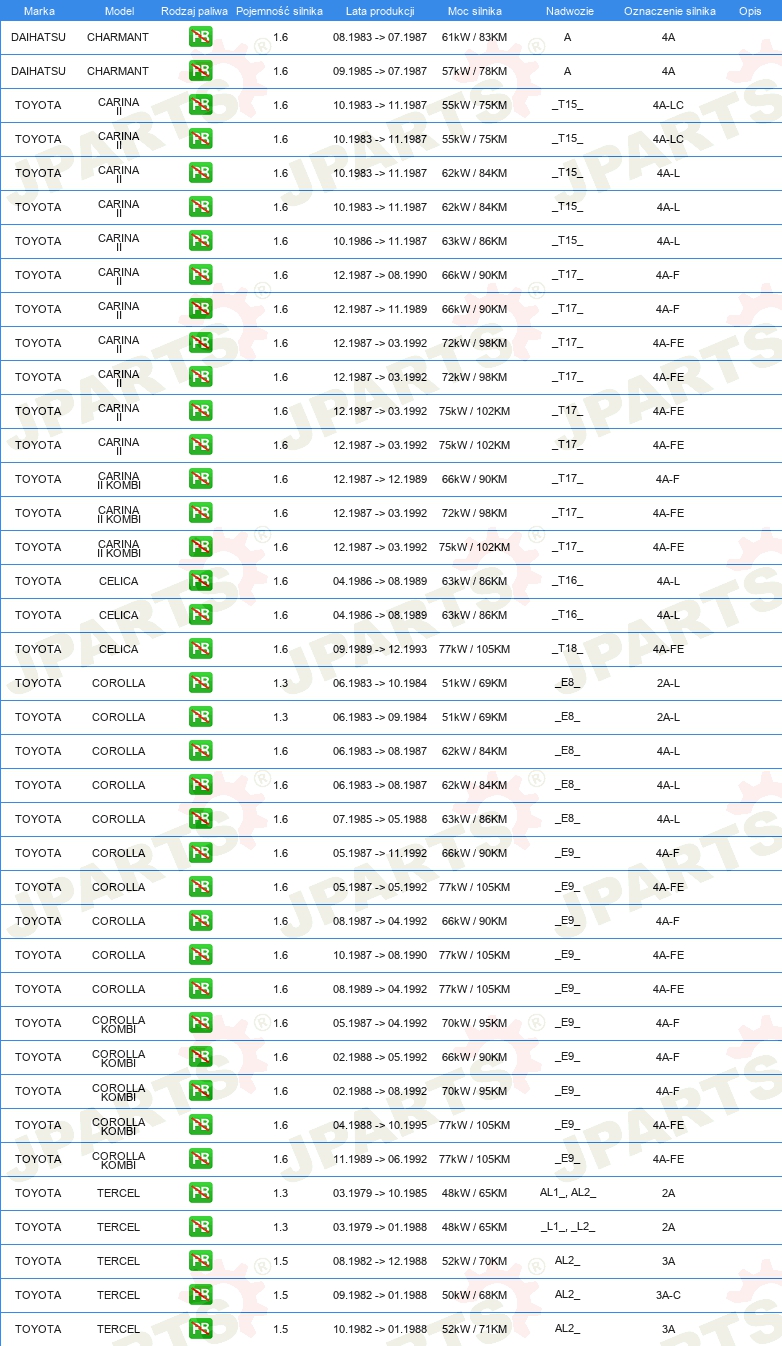
Task: Select the '_L1_, _L2_' body cell
Action: click(x=567, y=1227)
